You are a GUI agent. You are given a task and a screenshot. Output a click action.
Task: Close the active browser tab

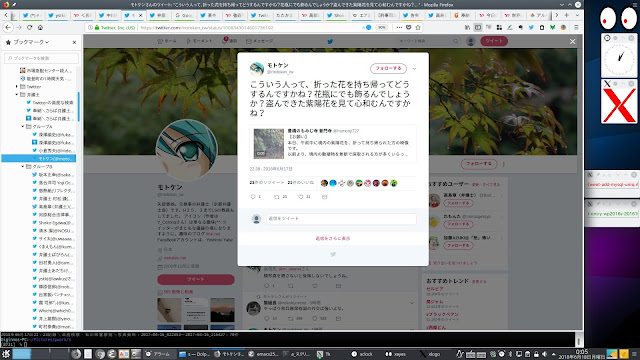click(x=140, y=15)
